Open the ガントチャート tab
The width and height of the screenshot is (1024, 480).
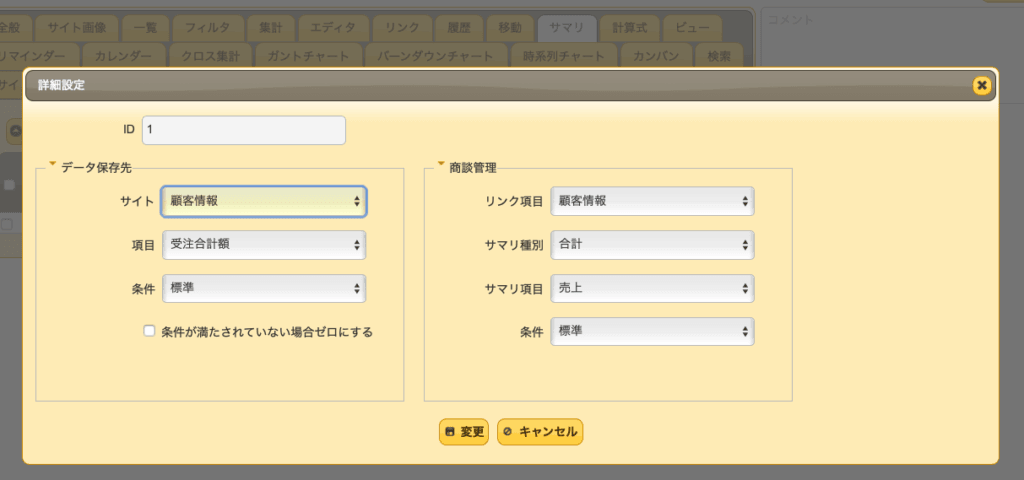point(308,56)
